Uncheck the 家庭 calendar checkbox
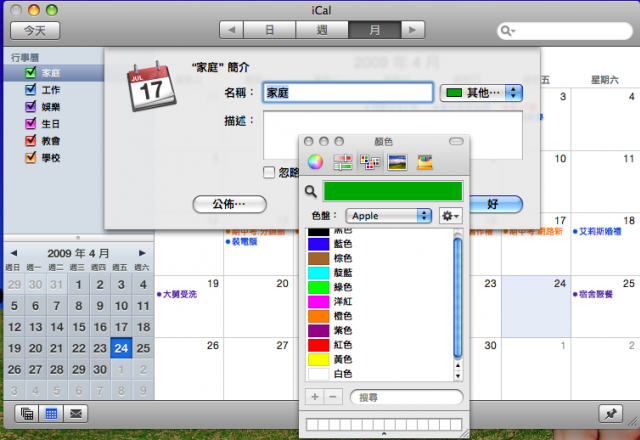640x440 pixels. pos(31,73)
